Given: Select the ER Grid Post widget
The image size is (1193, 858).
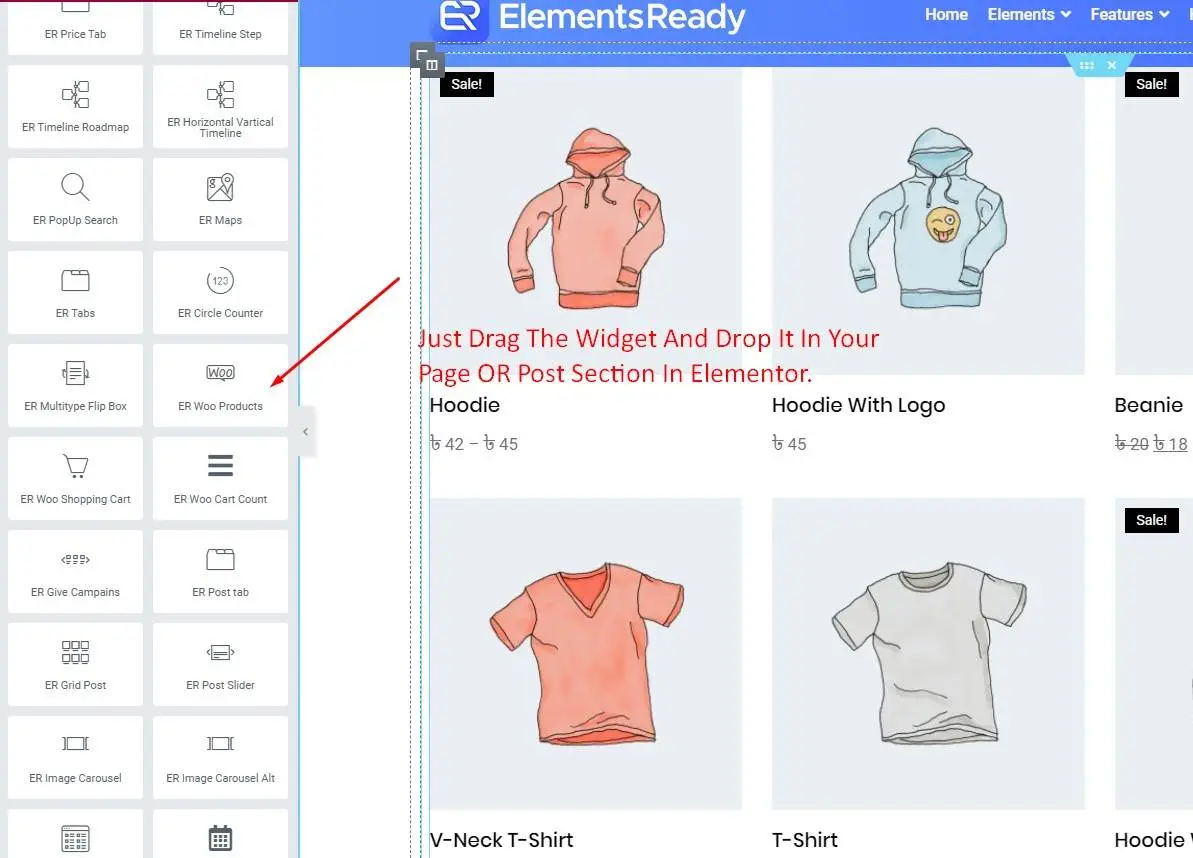Looking at the screenshot, I should pyautogui.click(x=75, y=664).
